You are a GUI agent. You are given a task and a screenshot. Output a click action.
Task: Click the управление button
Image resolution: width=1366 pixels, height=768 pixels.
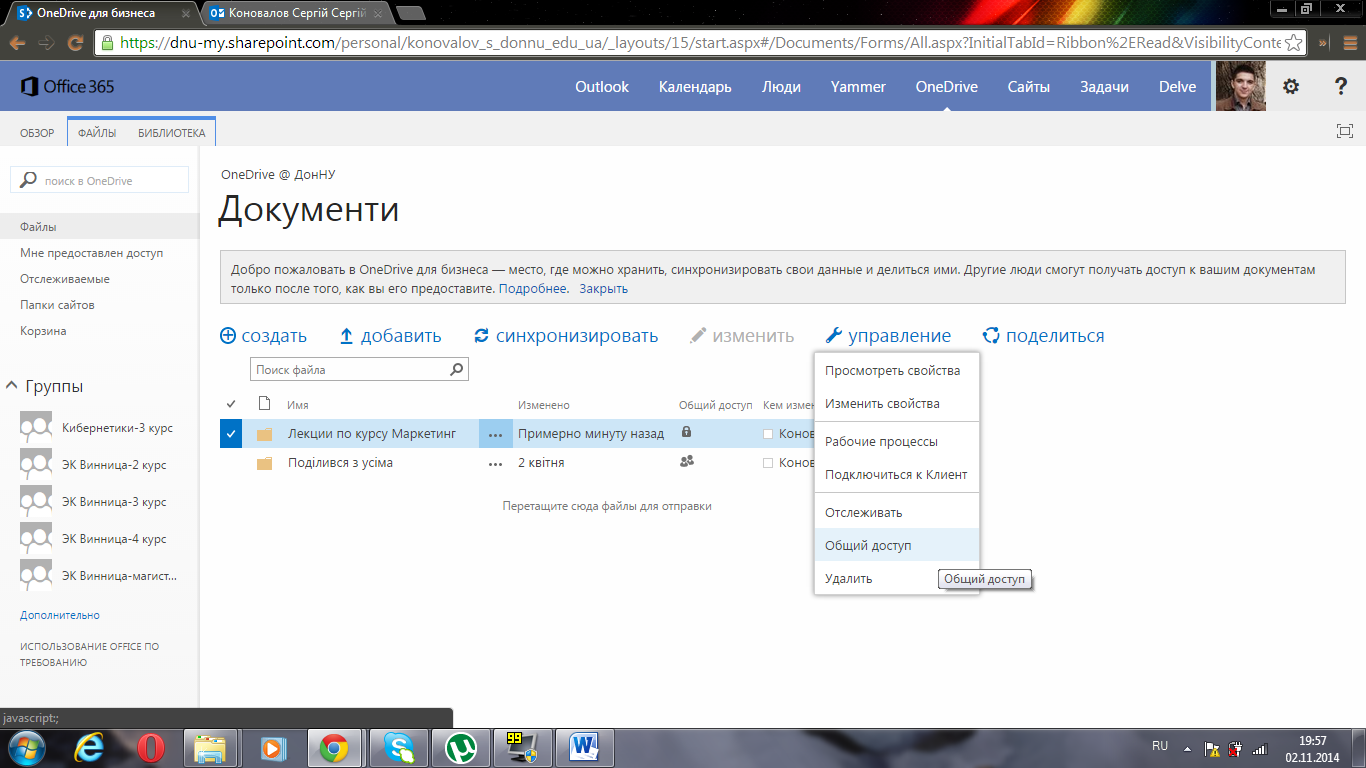coord(888,336)
